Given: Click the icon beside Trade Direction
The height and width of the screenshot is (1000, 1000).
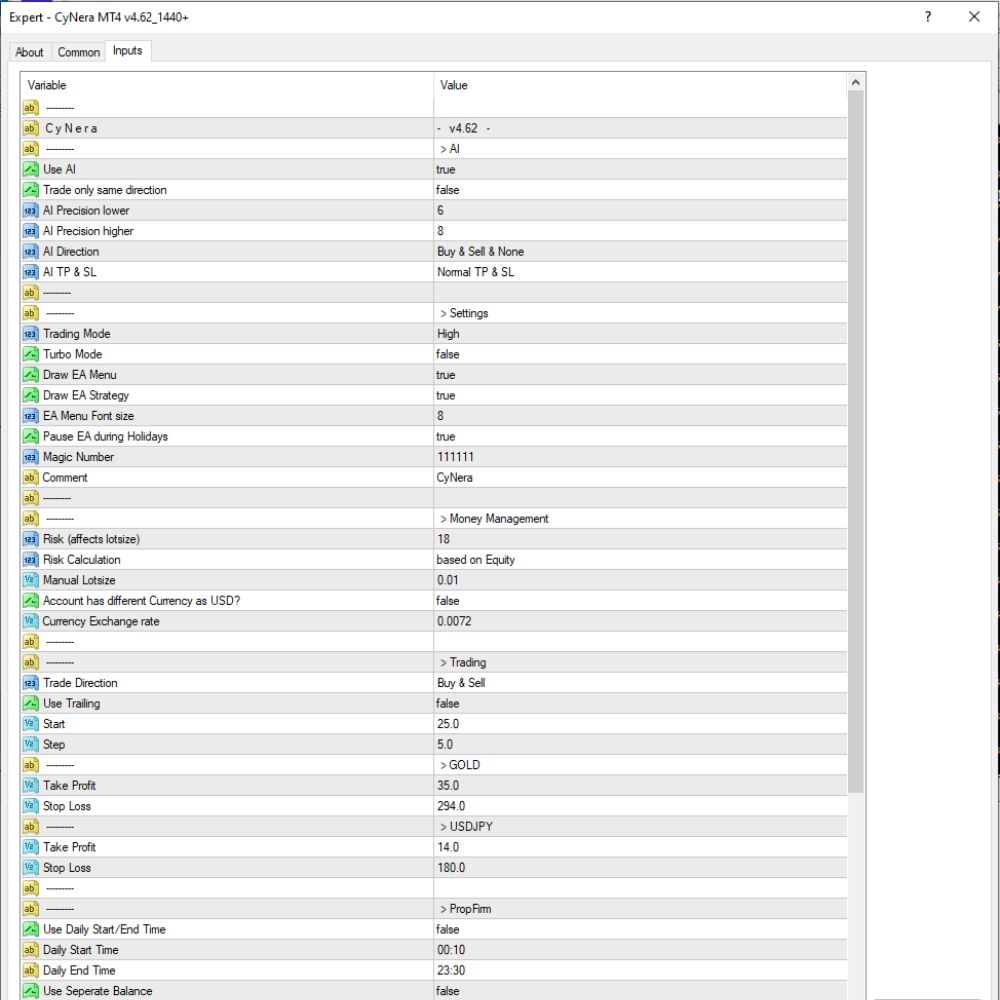Looking at the screenshot, I should 31,683.
